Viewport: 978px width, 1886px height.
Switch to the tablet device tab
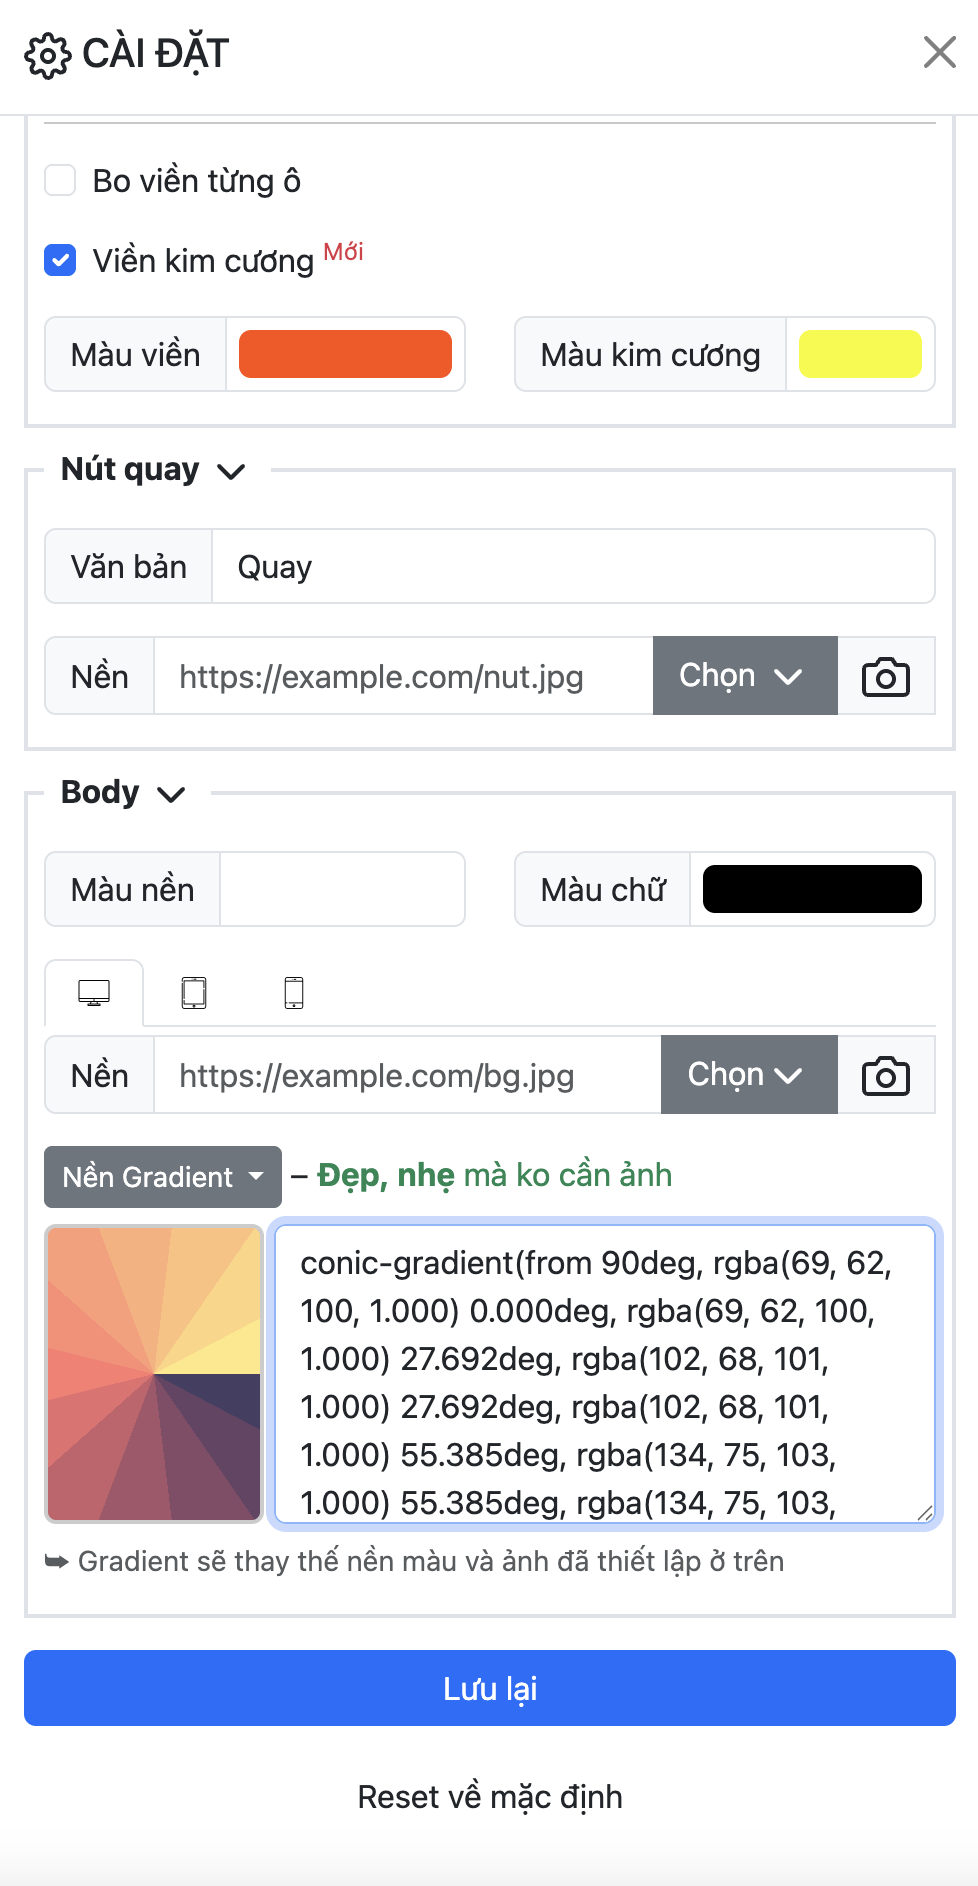tap(194, 993)
